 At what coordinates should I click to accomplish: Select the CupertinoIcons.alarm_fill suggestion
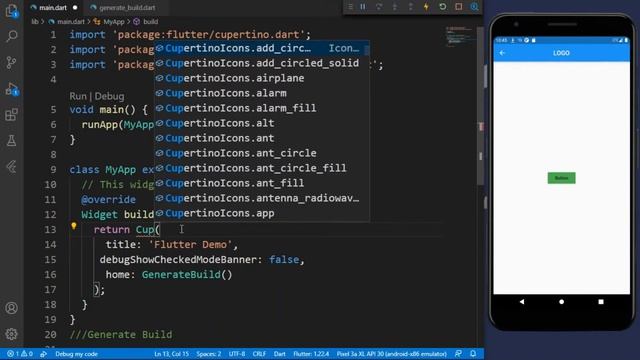[262, 108]
